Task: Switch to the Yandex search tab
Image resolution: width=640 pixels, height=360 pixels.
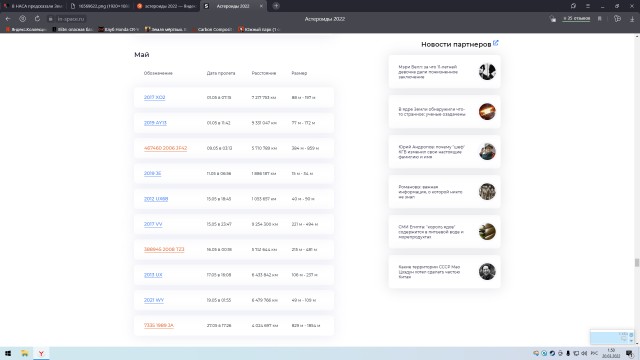Action: tap(166, 6)
